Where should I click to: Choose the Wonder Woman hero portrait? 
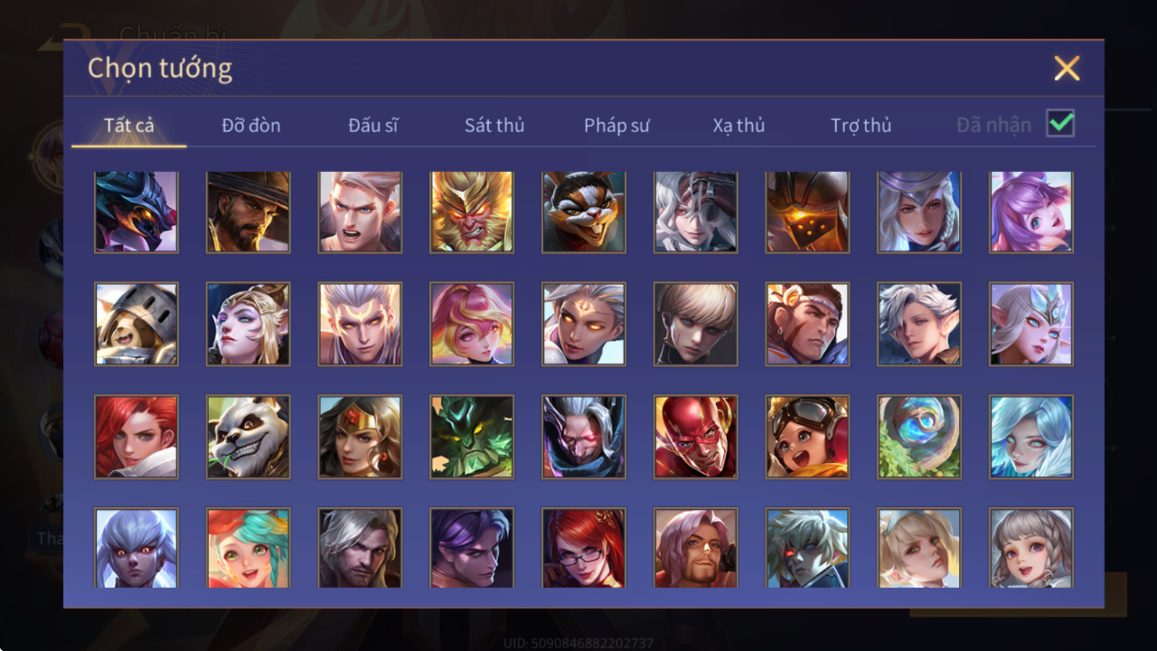[360, 436]
